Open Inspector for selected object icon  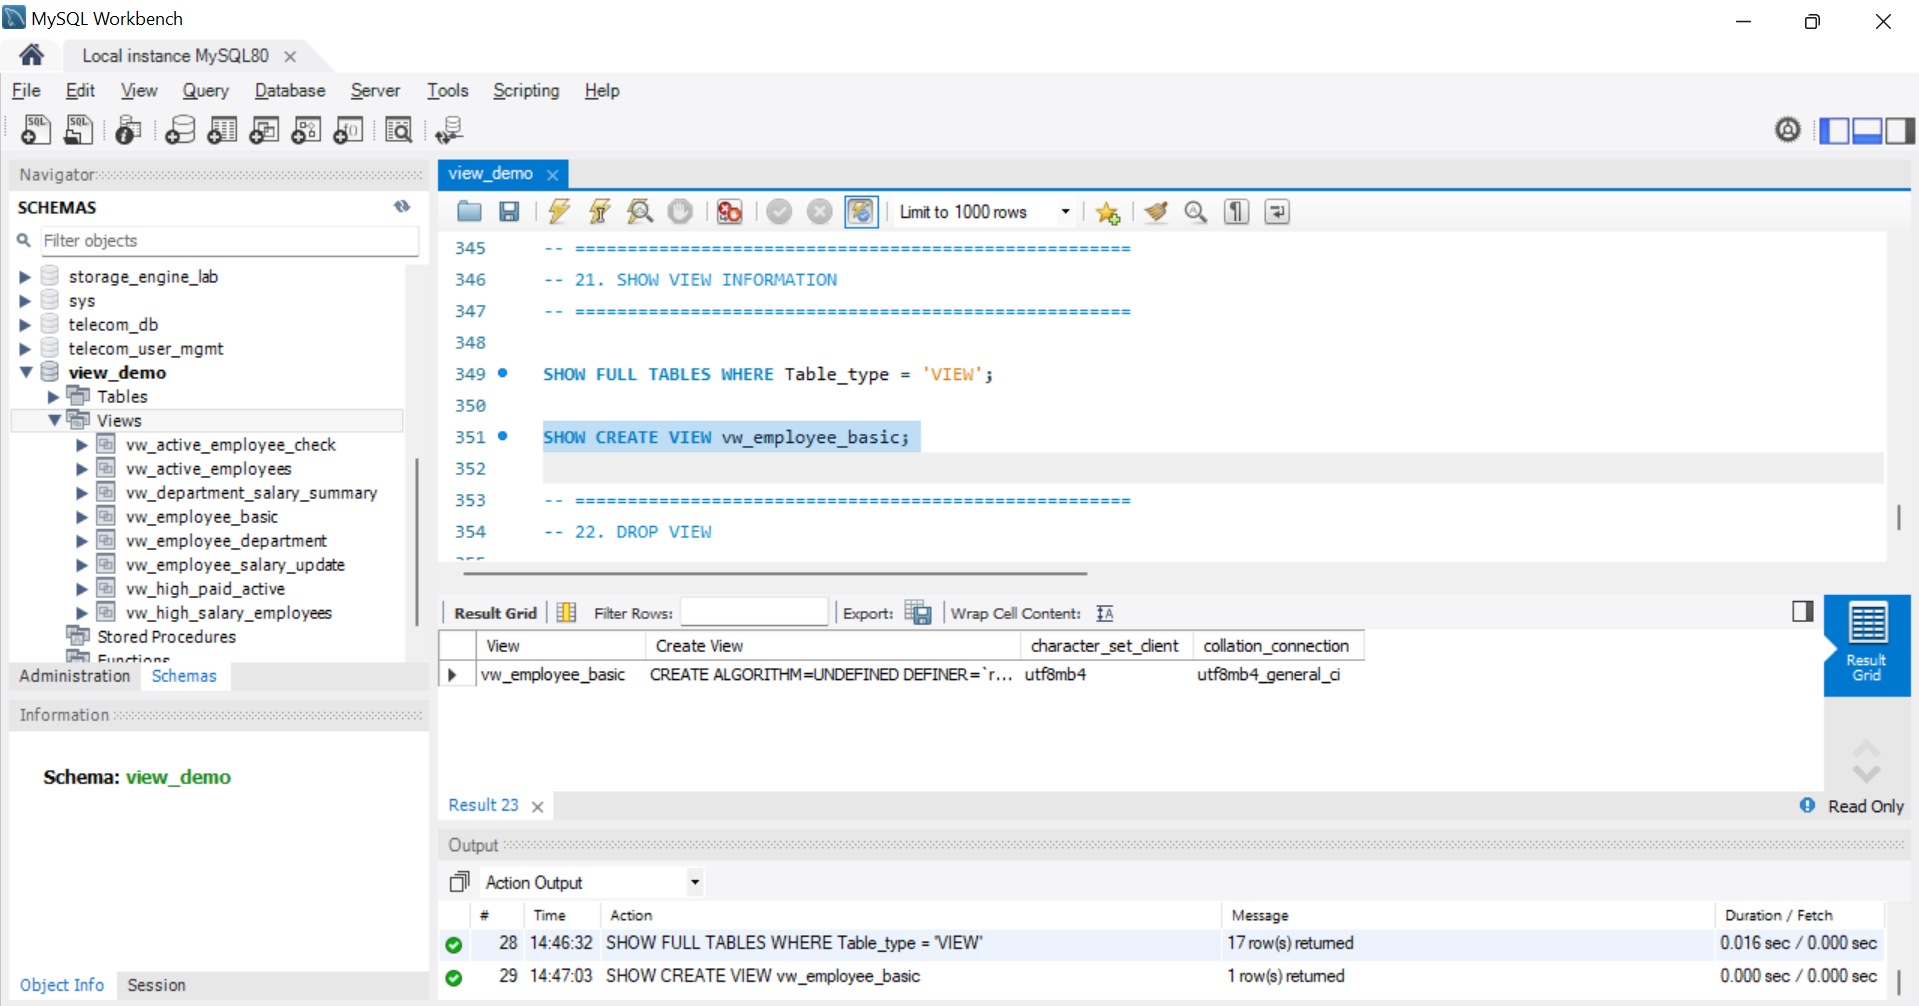[128, 130]
